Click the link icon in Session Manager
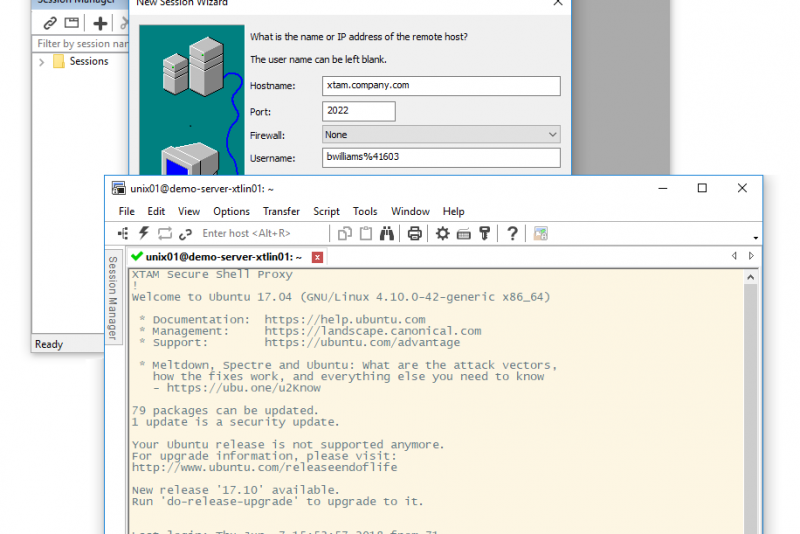The width and height of the screenshot is (800, 534). tap(49, 23)
